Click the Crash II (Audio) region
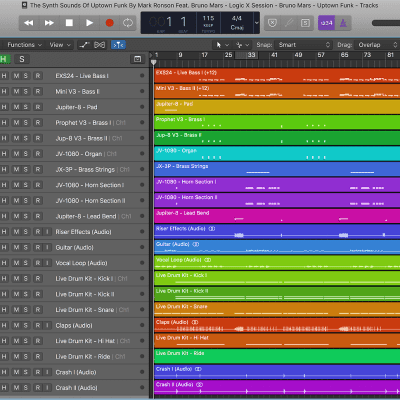This screenshot has height=400, width=400. (277, 388)
